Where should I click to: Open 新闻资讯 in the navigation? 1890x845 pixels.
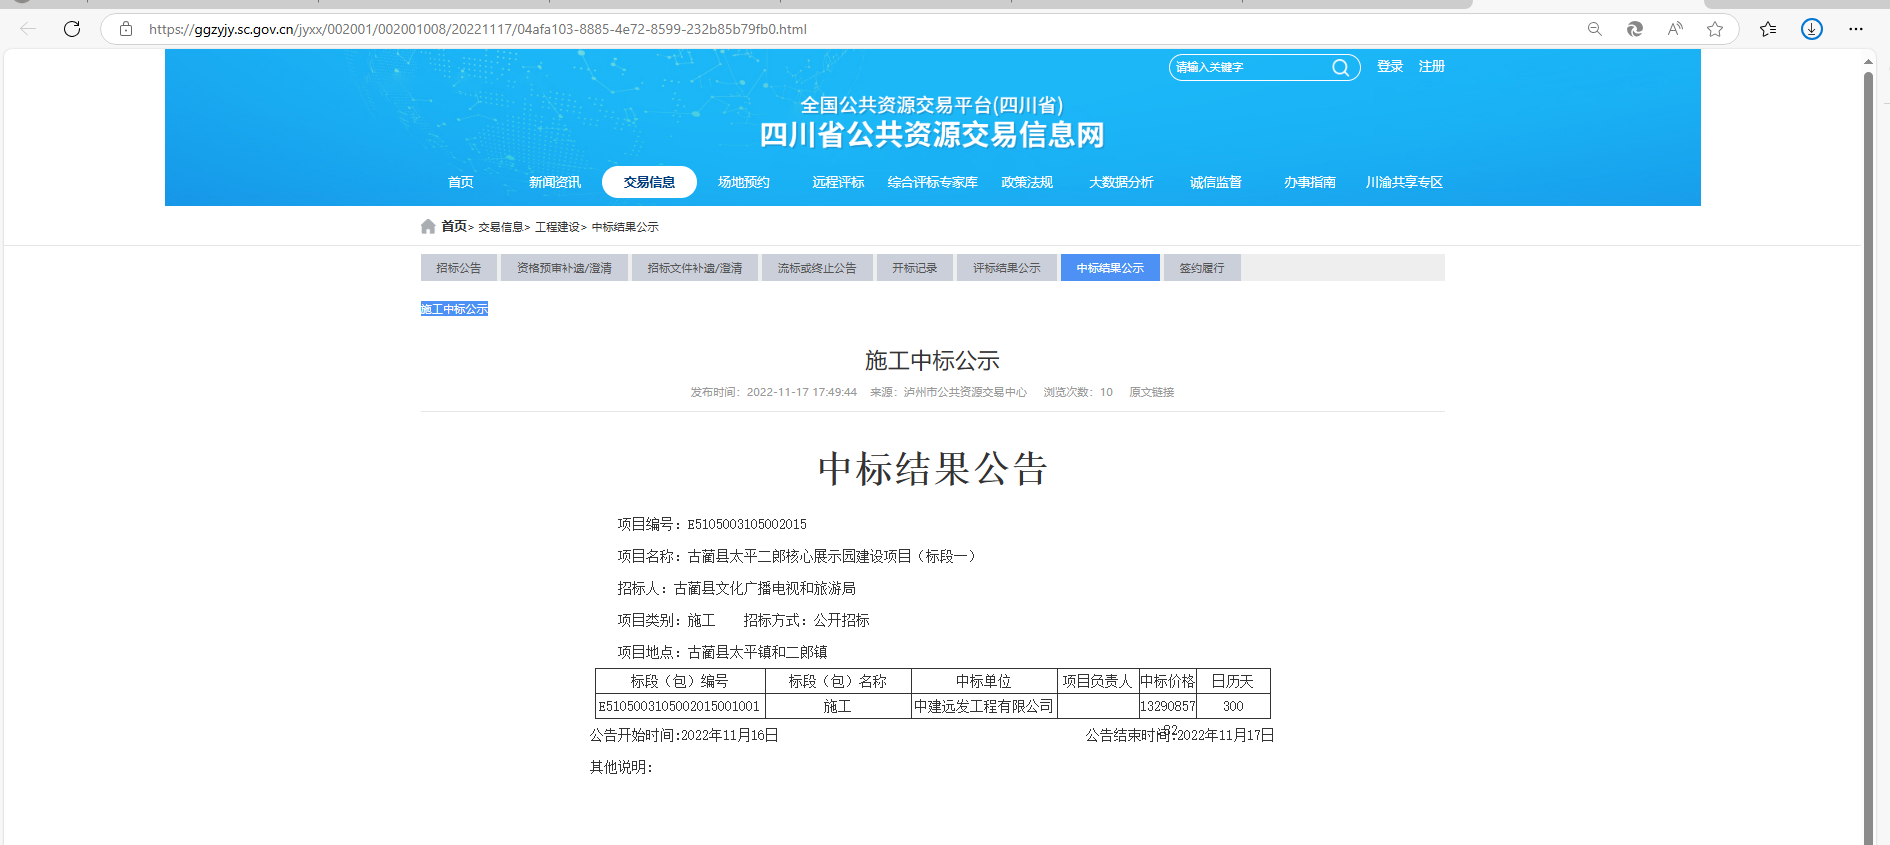(555, 182)
